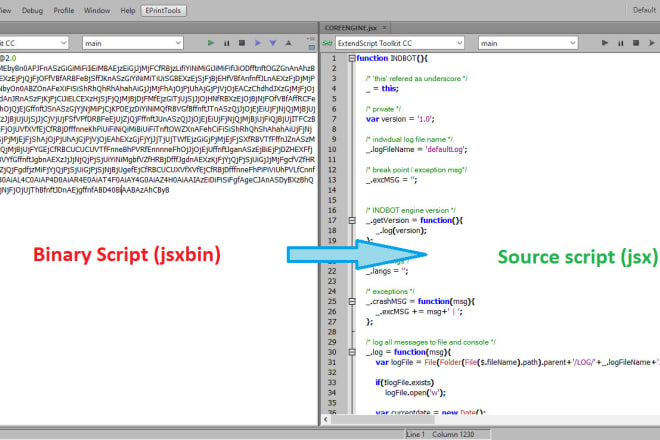The image size is (660, 440).
Task: Click line number 13 in gutter
Action: (332, 180)
